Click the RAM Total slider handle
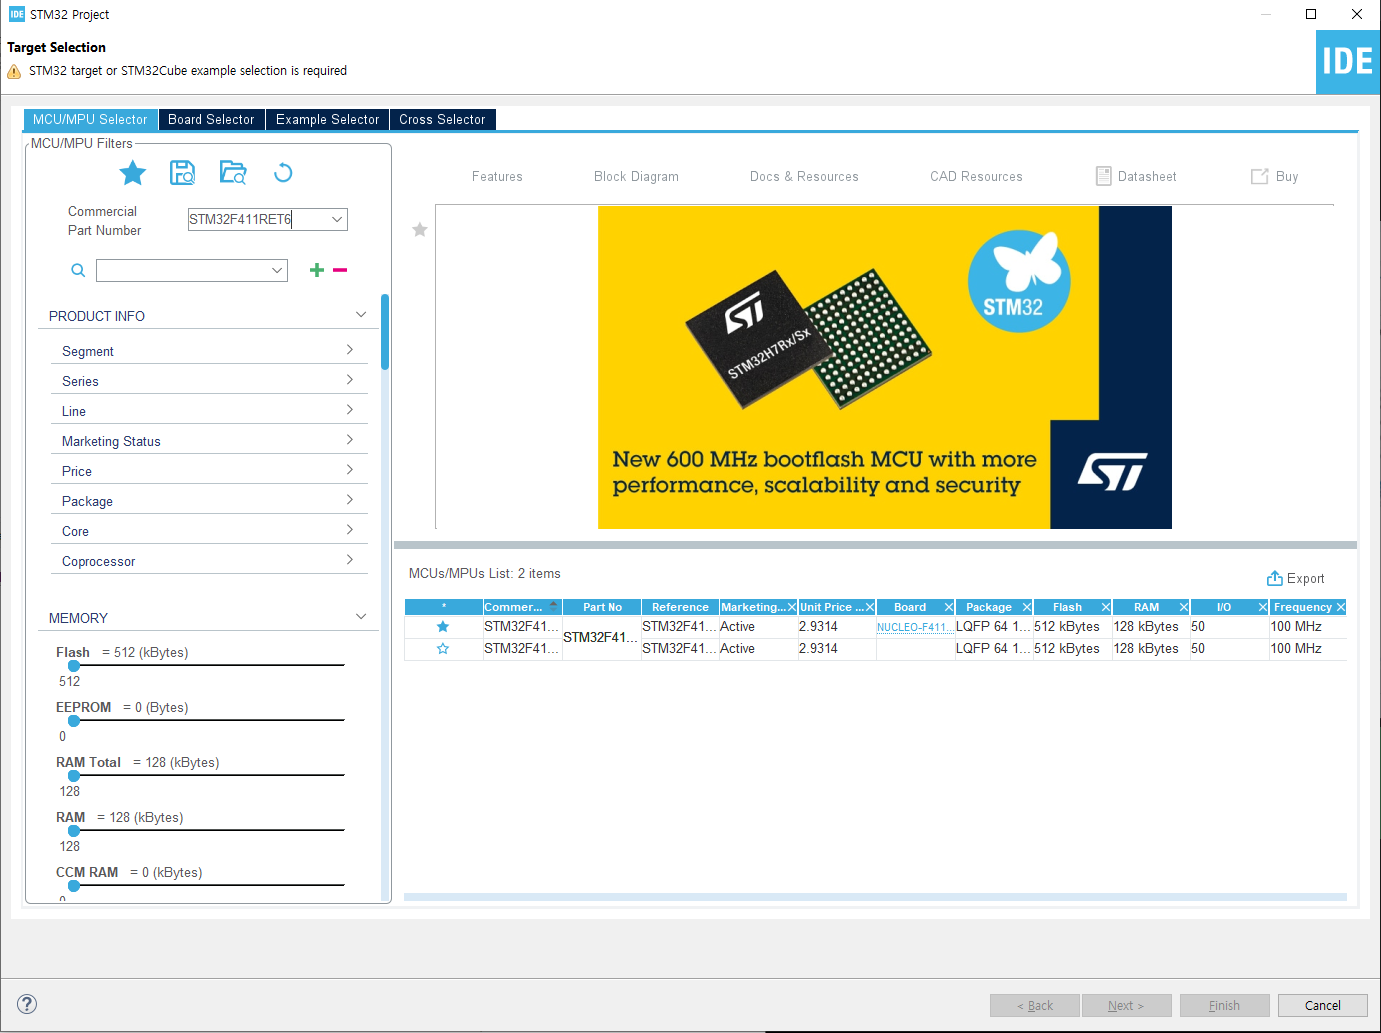 point(74,775)
